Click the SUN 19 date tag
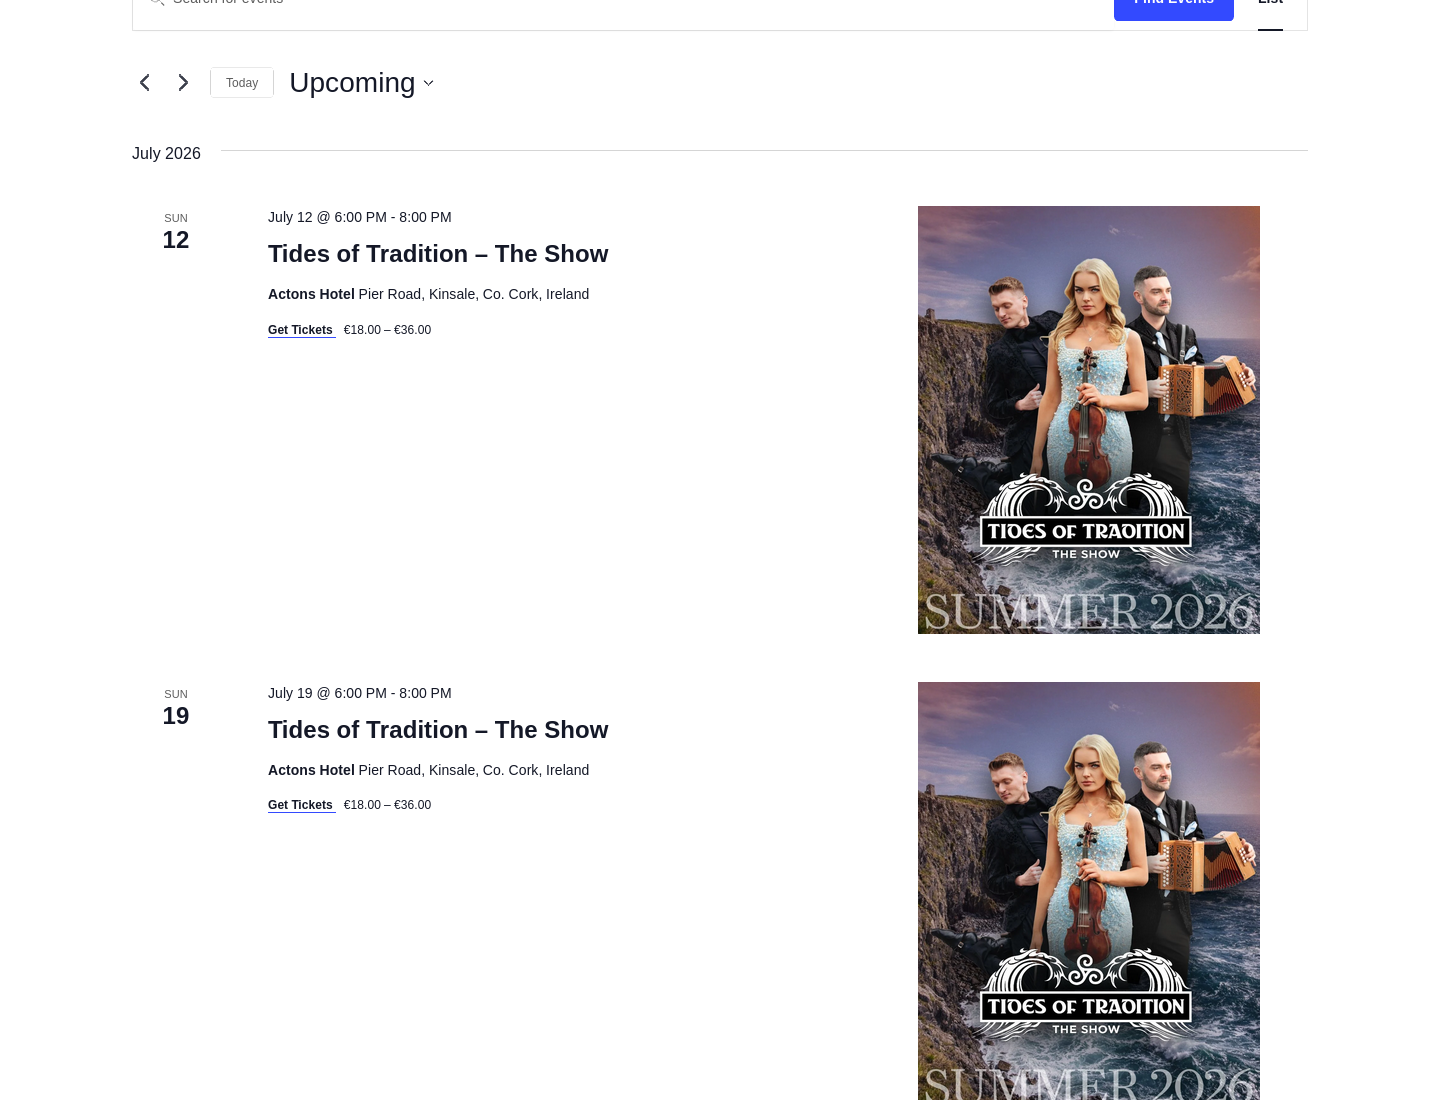 point(176,708)
